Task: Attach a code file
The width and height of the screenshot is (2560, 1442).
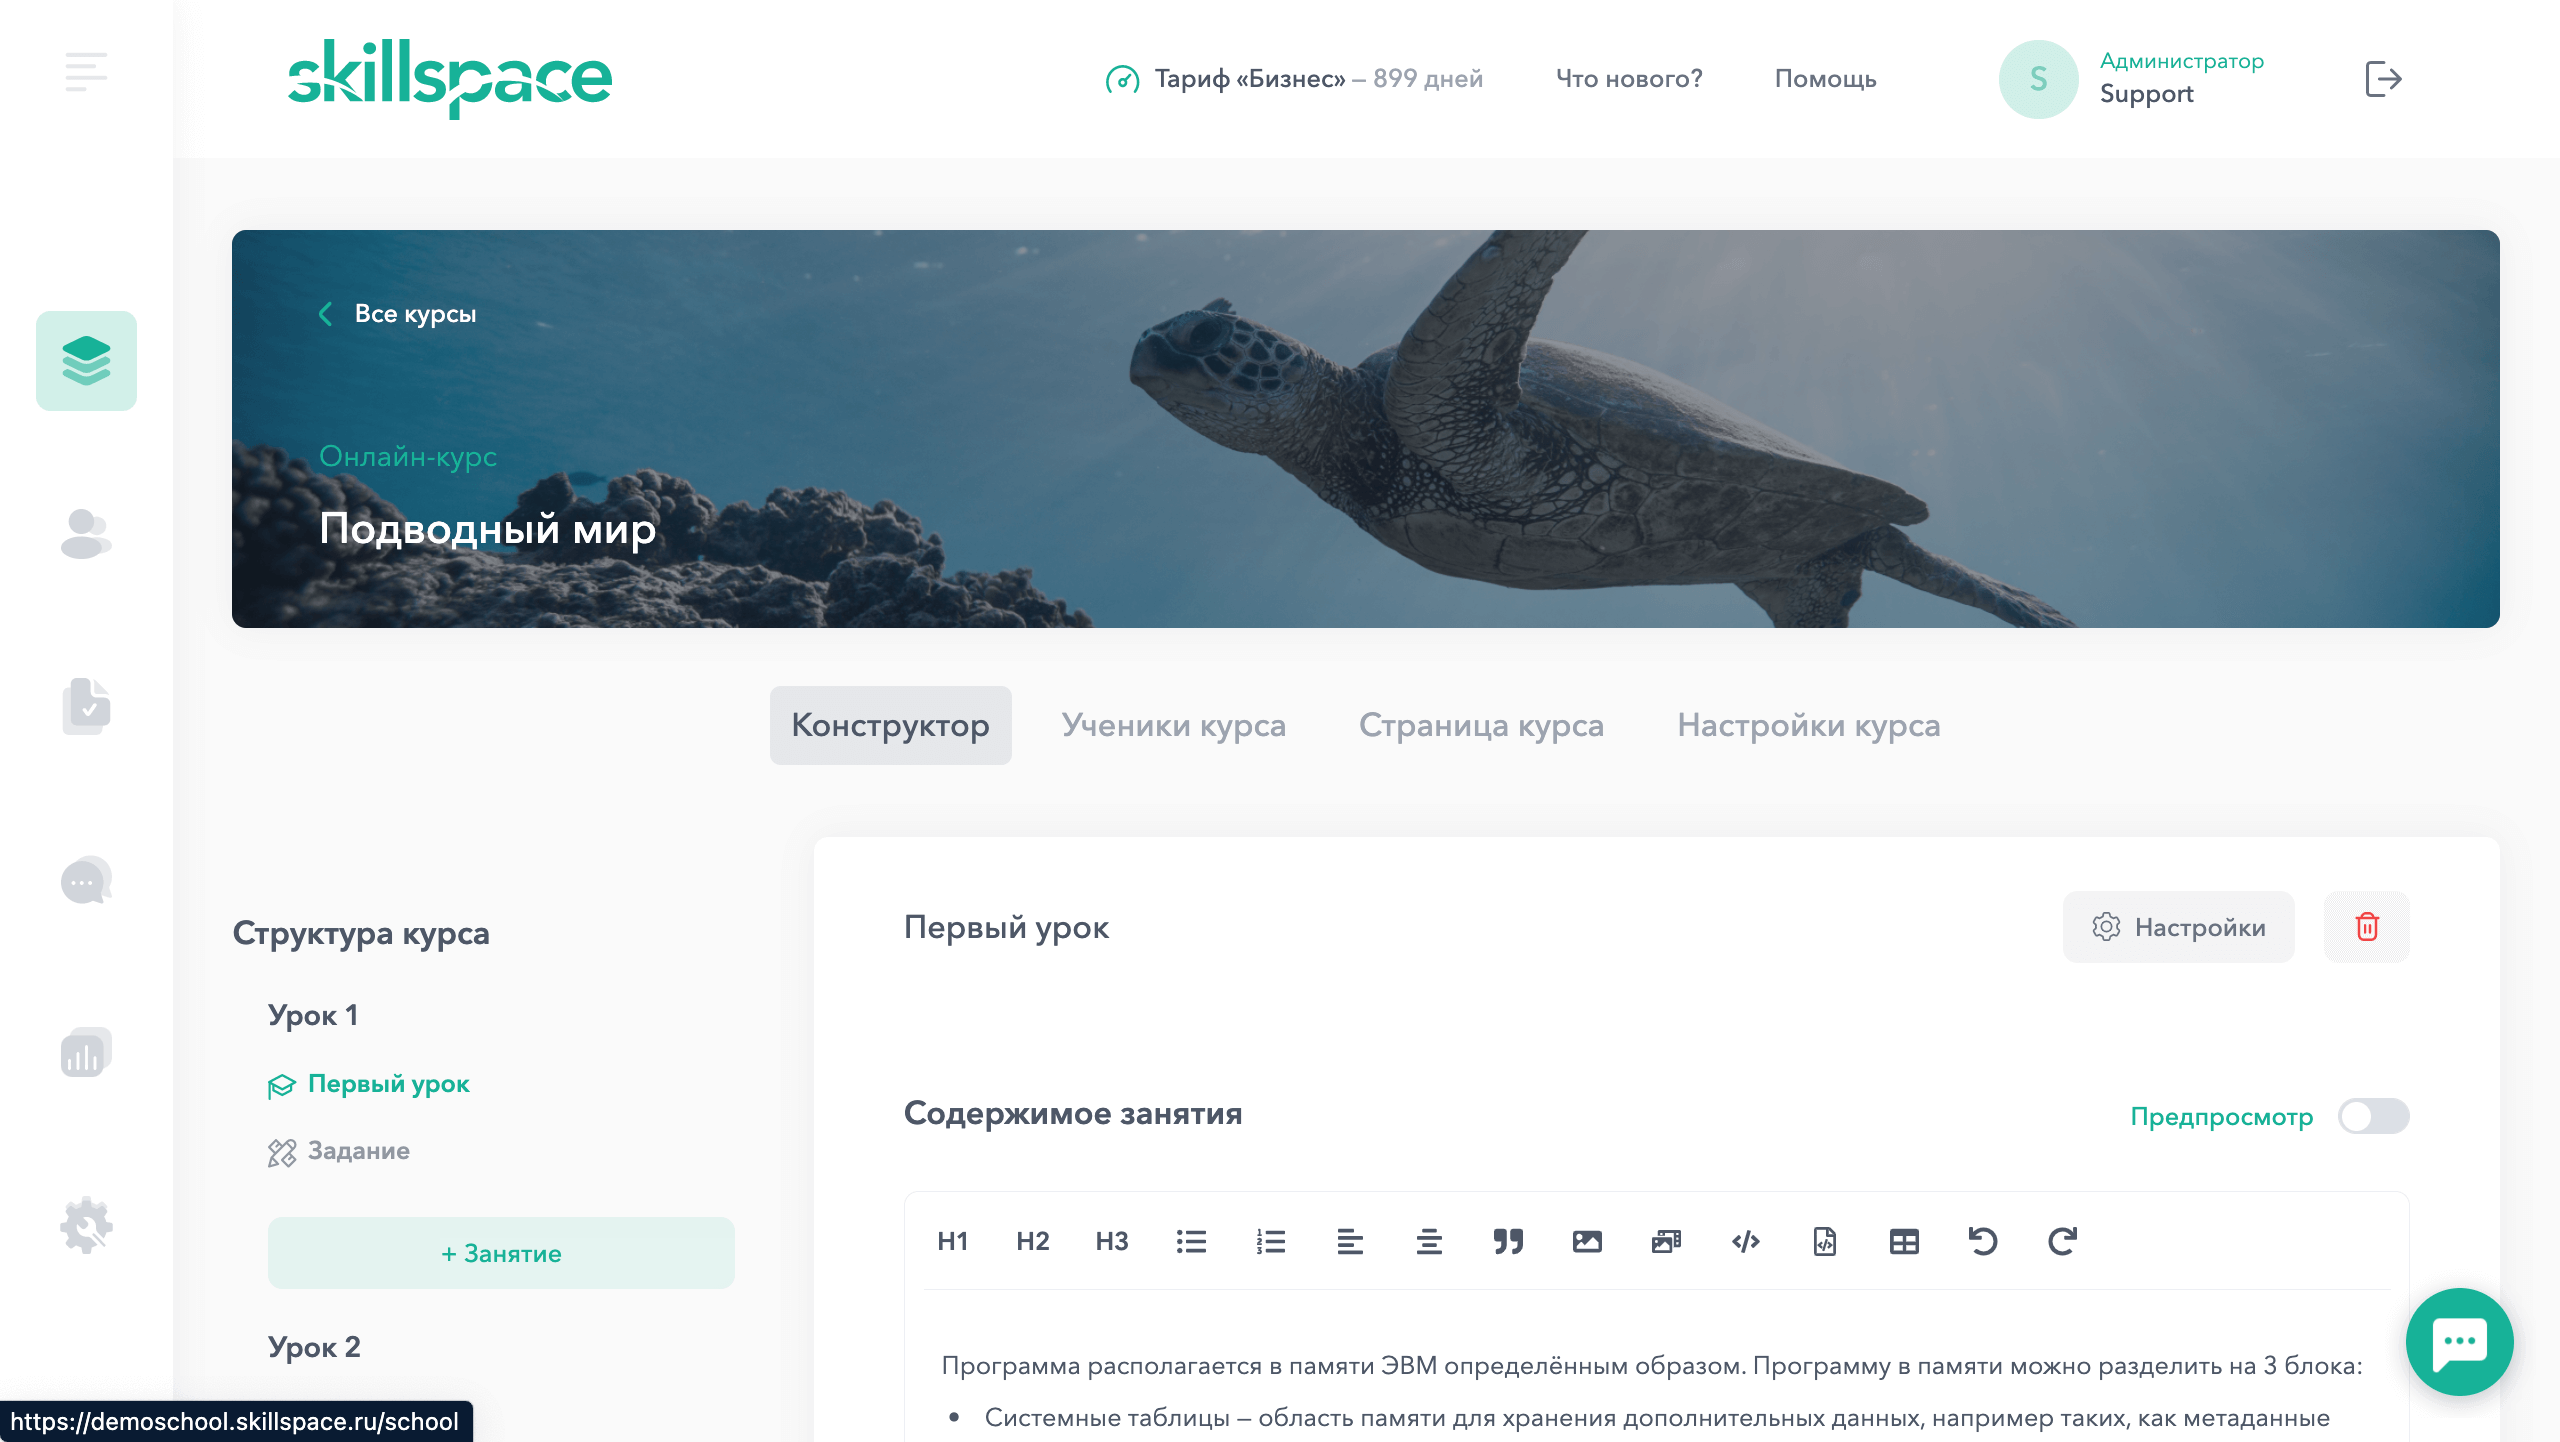Action: [x=1825, y=1241]
